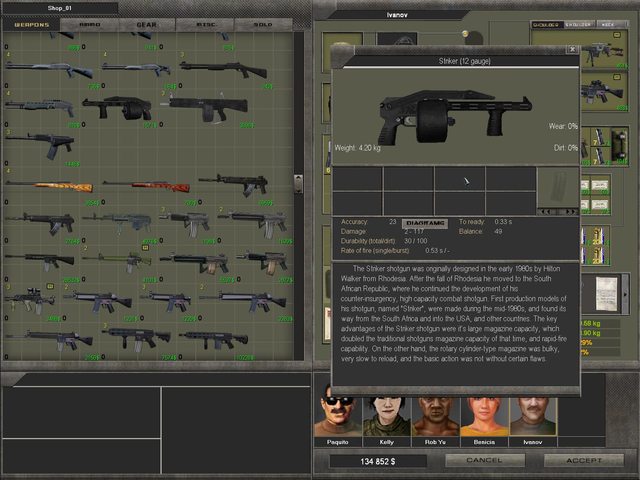Accept the shop transaction
Viewport: 640px width, 480px height.
coord(584,460)
